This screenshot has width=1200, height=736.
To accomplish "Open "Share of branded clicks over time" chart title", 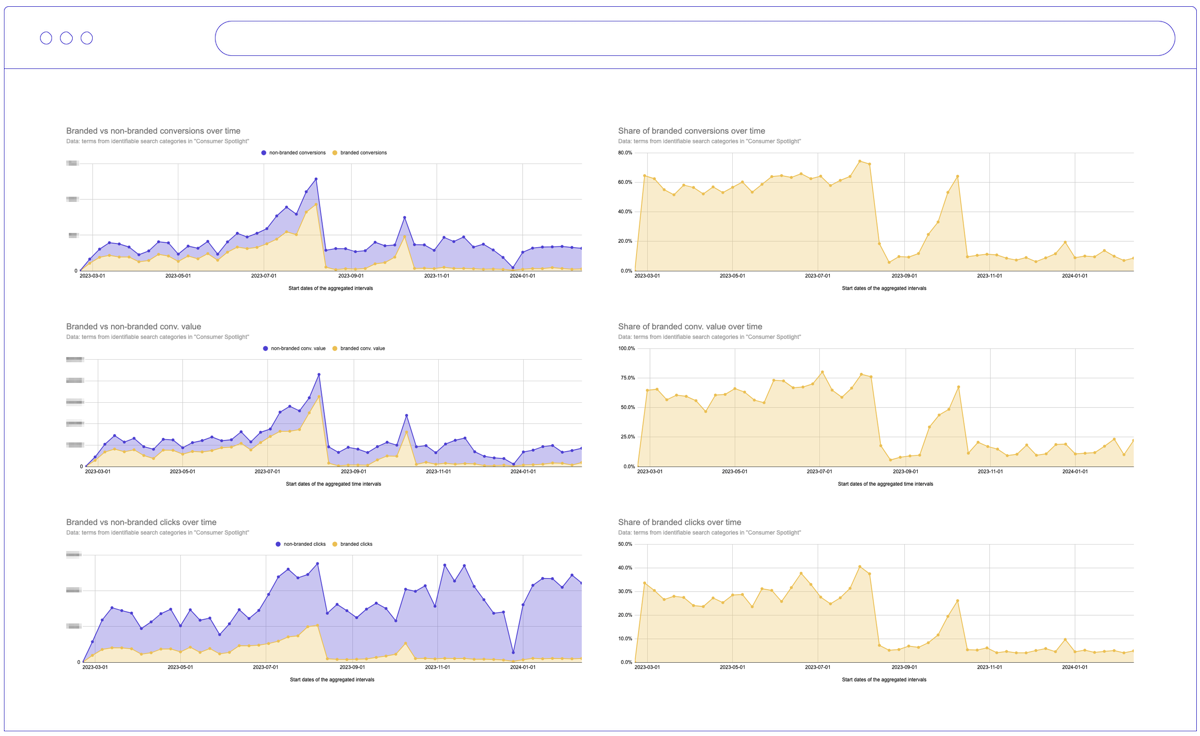I will [679, 522].
